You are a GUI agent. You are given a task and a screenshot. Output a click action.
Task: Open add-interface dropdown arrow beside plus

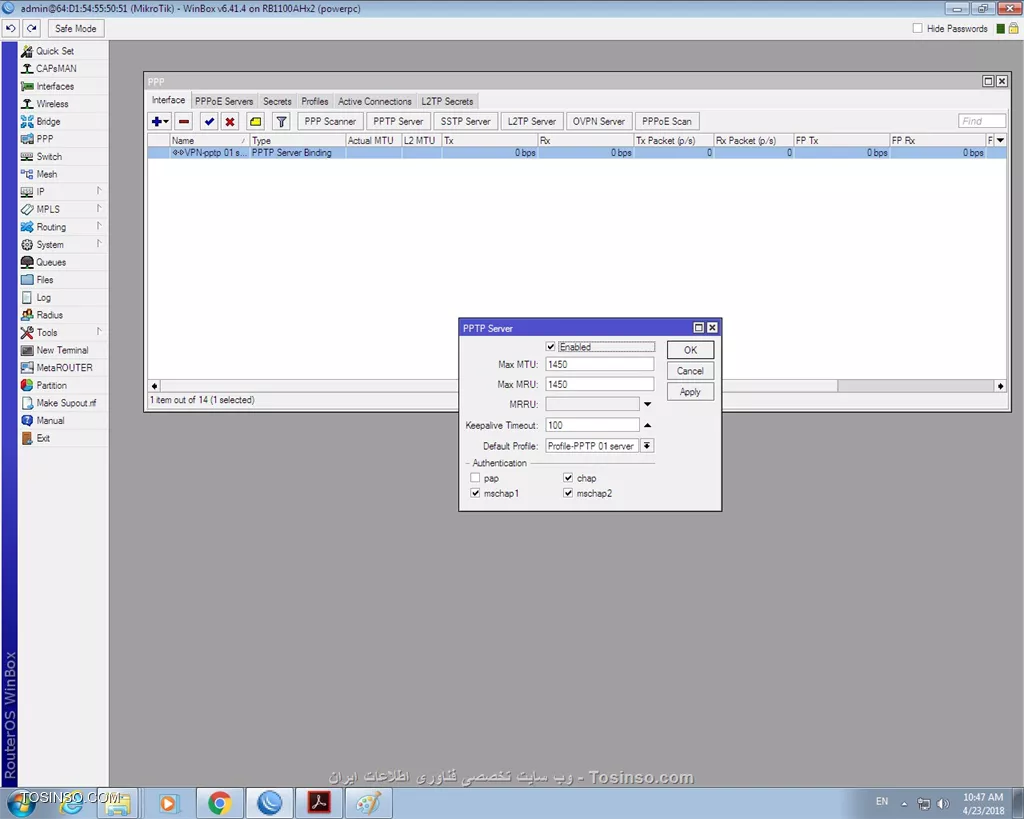(167, 121)
